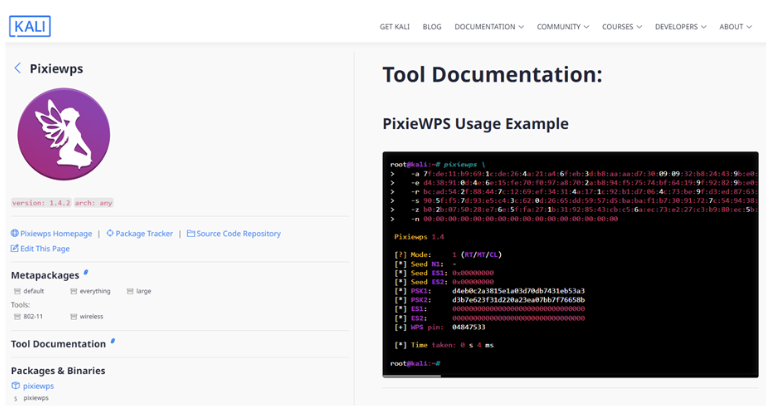The width and height of the screenshot is (766, 413).
Task: Click the Edit This Page link
Action: pos(45,248)
